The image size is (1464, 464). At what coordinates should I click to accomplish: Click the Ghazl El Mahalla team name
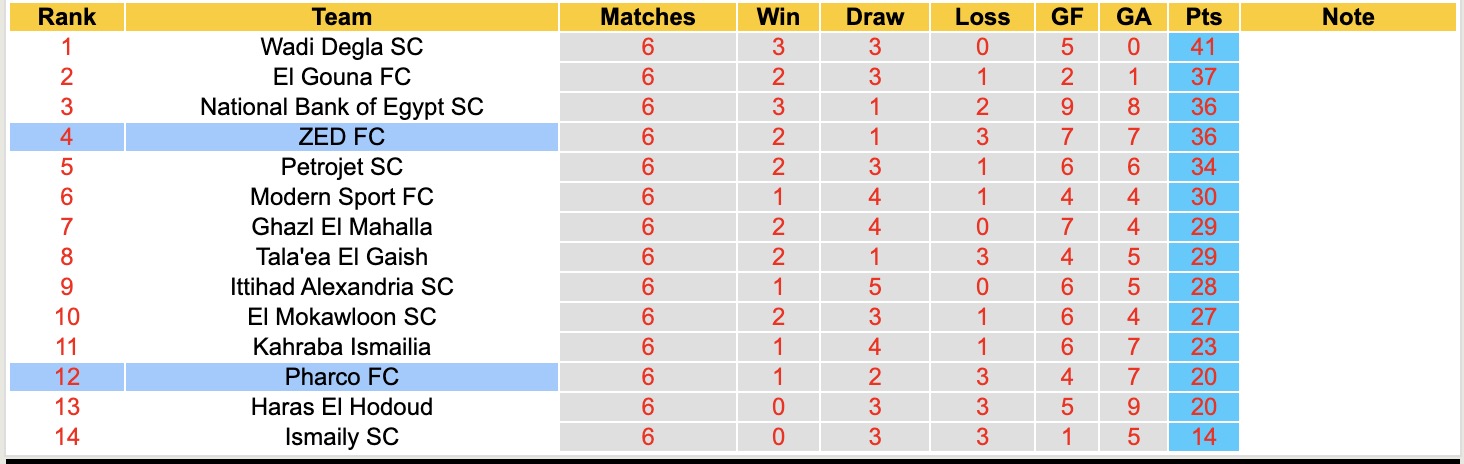pos(341,227)
